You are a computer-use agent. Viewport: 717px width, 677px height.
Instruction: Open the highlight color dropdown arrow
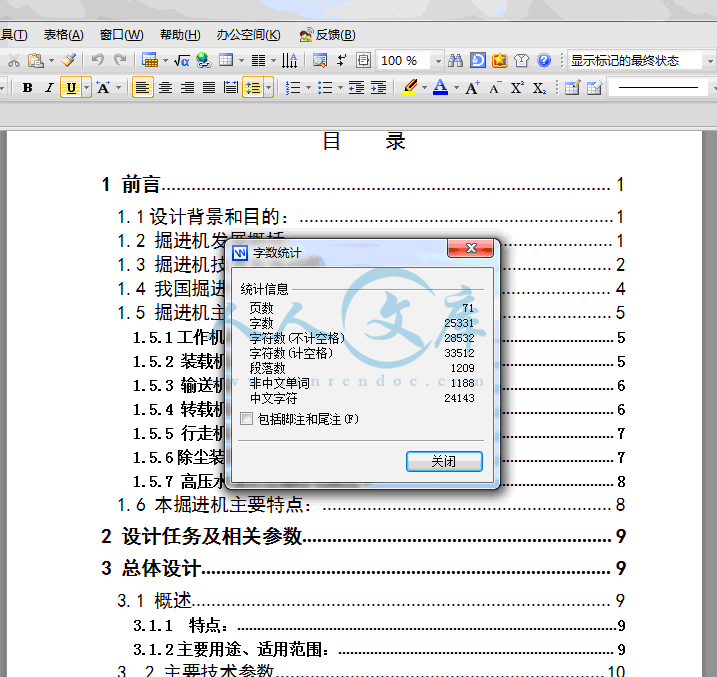pyautogui.click(x=424, y=87)
